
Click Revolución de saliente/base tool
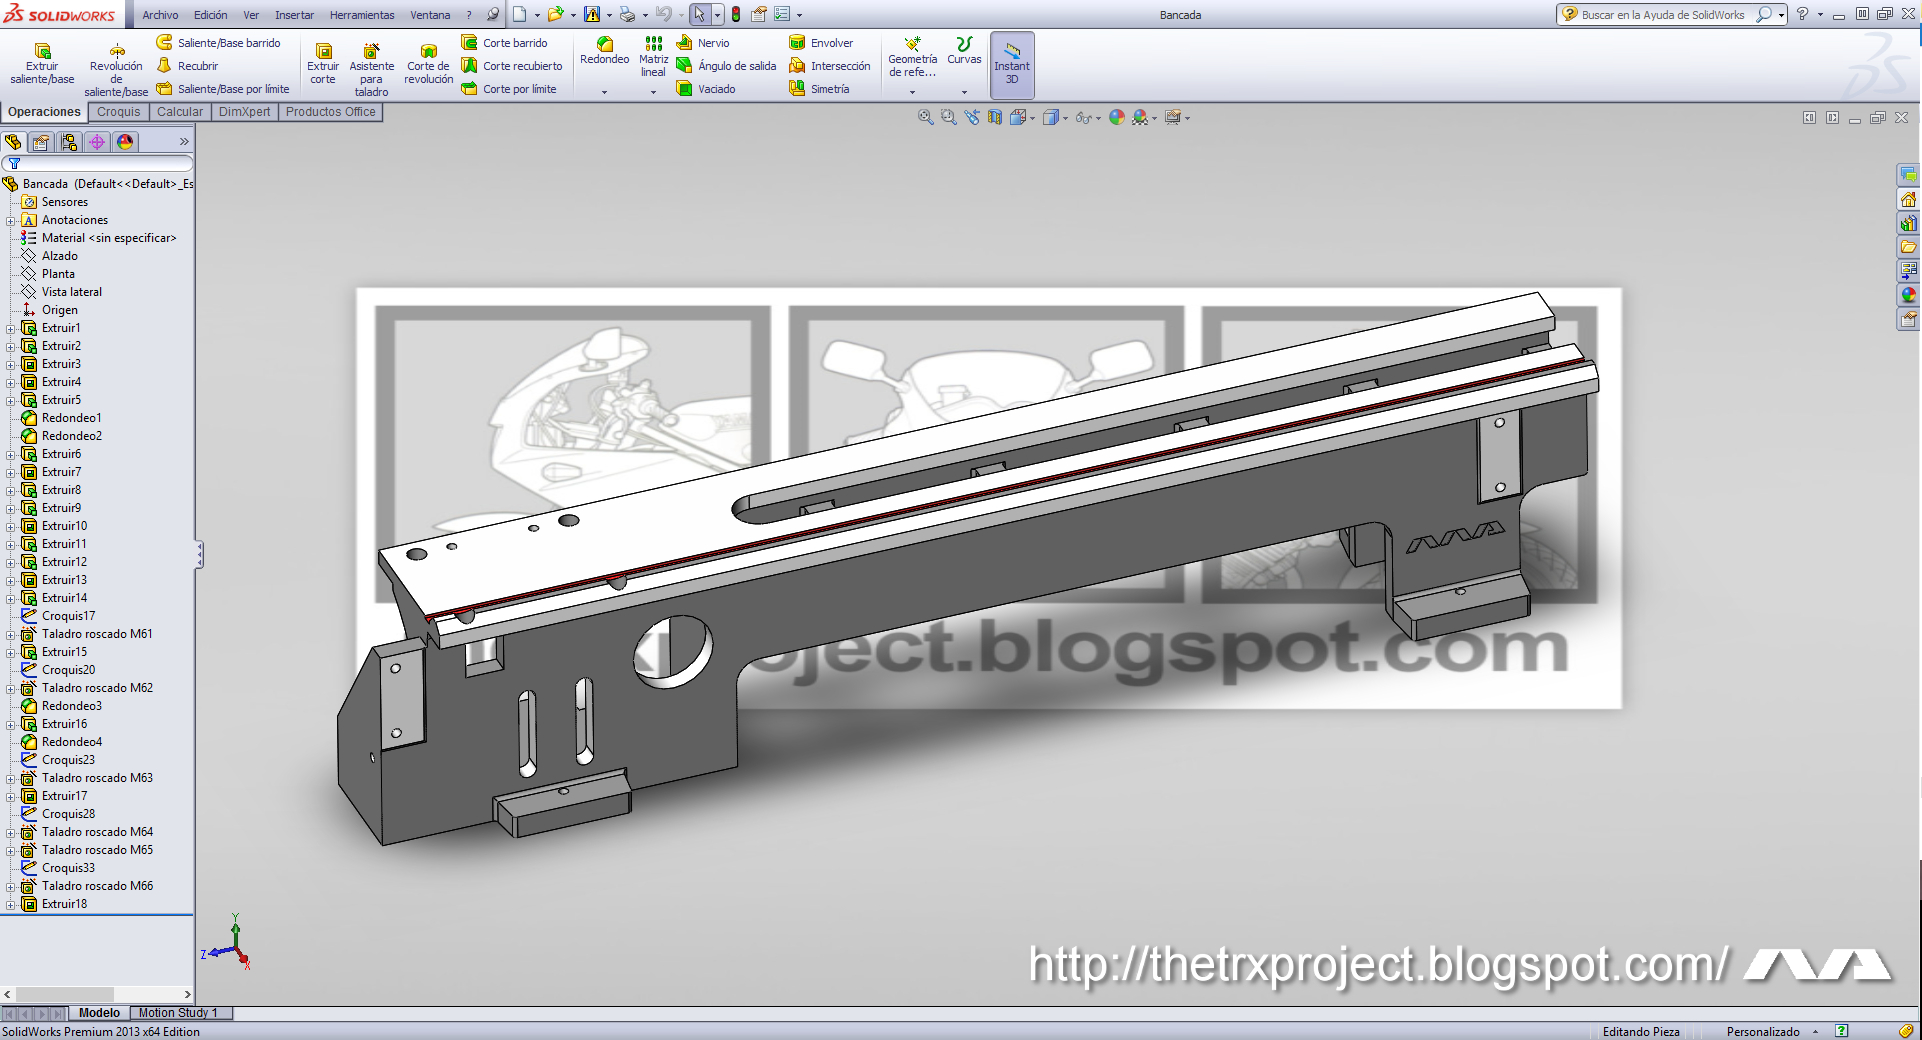click(116, 69)
